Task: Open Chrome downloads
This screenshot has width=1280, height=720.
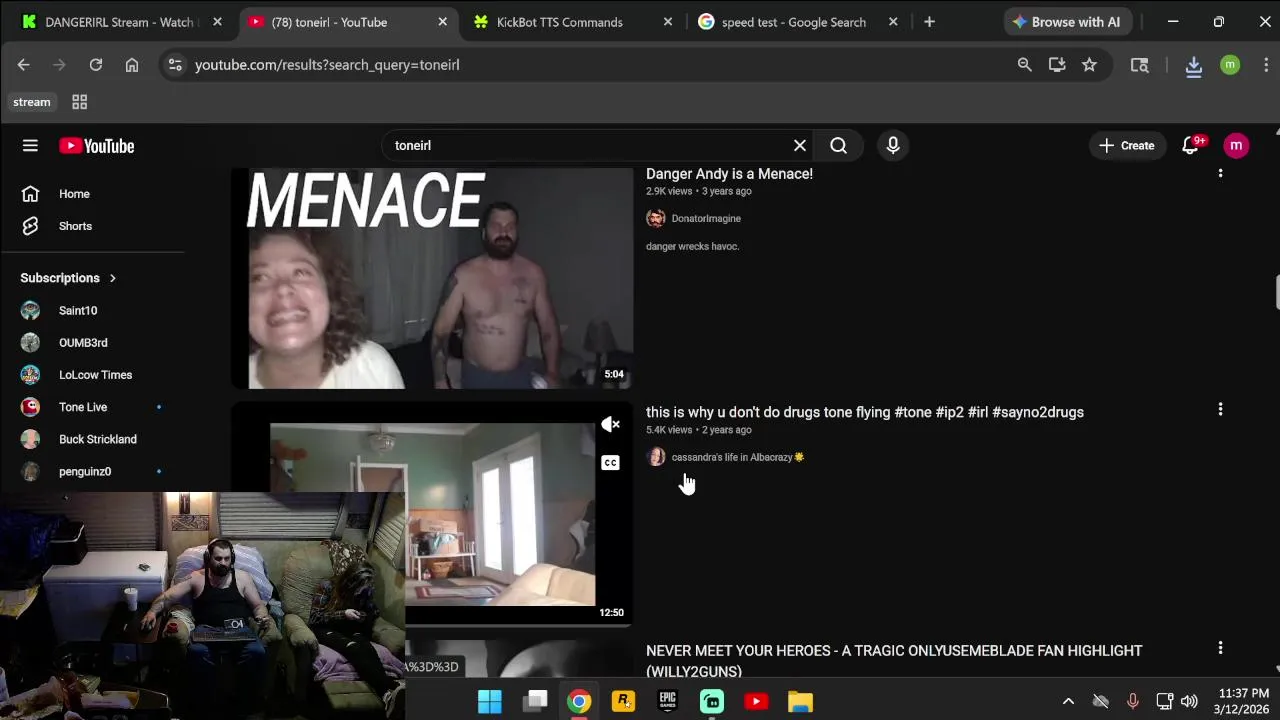Action: (x=1193, y=65)
